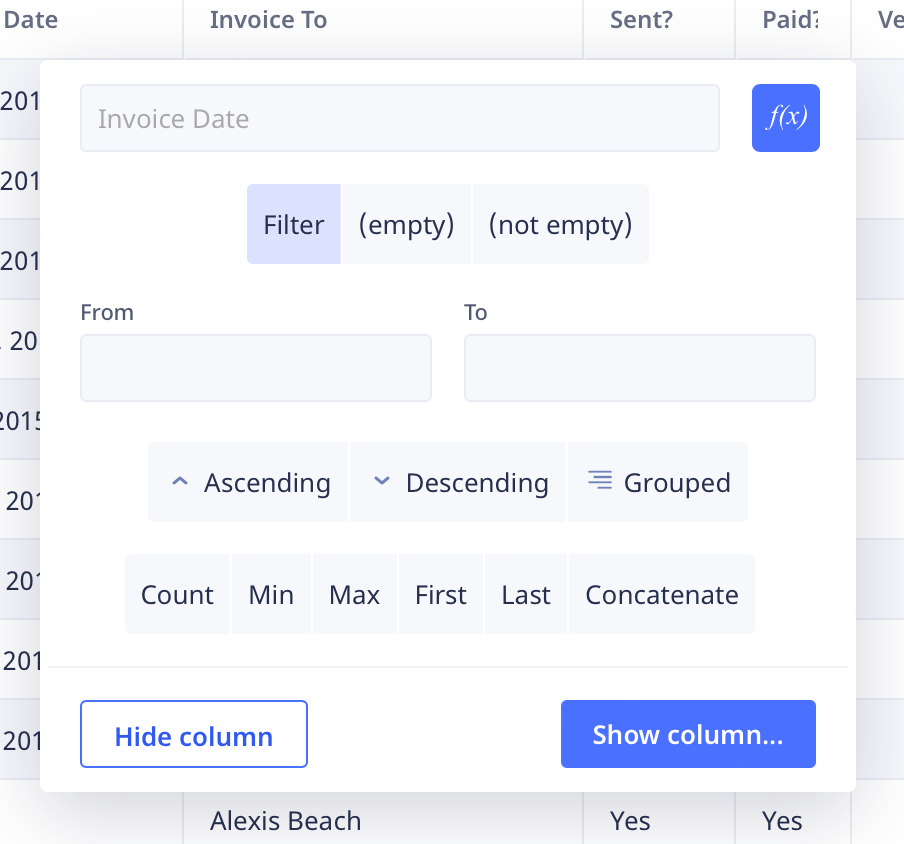
Task: Choose the Concatenate aggregation
Action: coord(661,594)
